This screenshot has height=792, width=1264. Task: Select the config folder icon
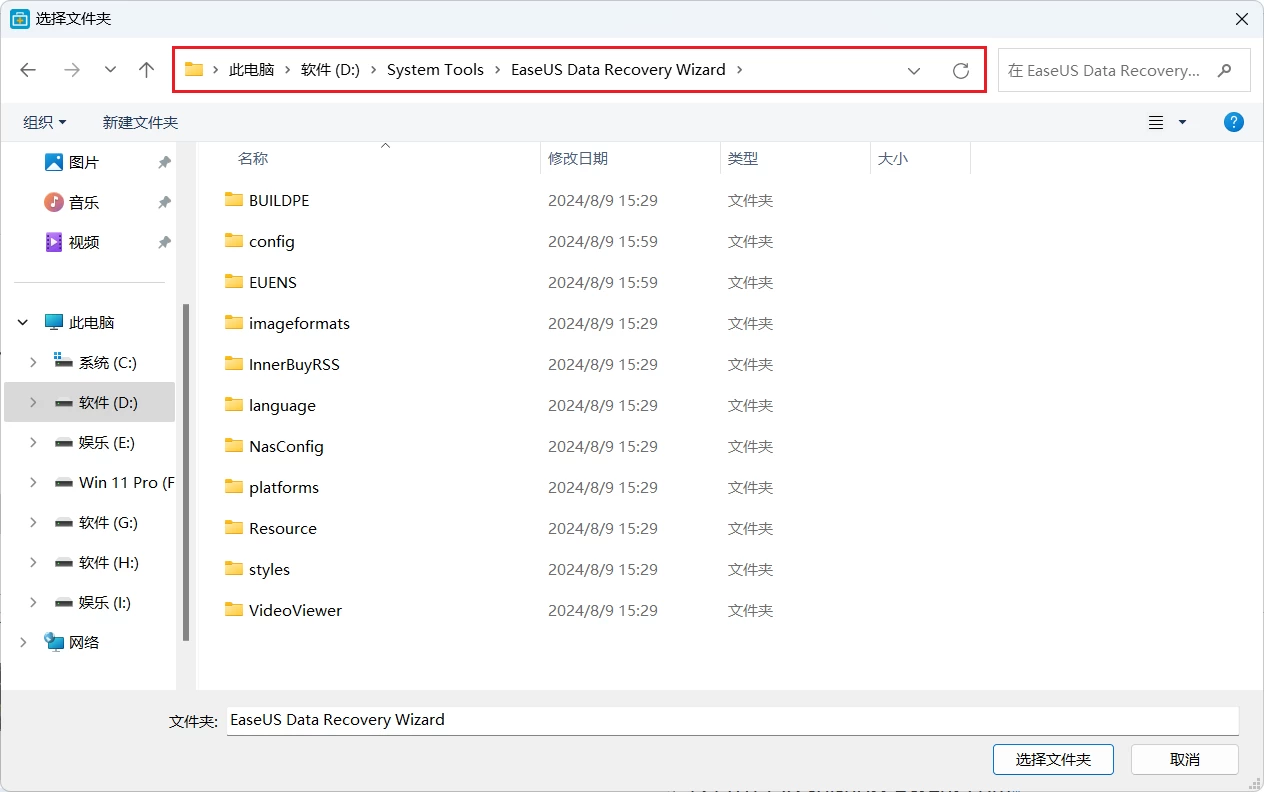pos(234,241)
